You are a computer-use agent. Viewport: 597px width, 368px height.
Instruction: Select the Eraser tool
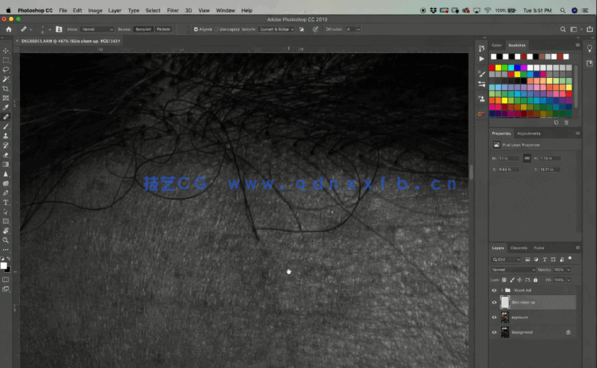[6, 155]
